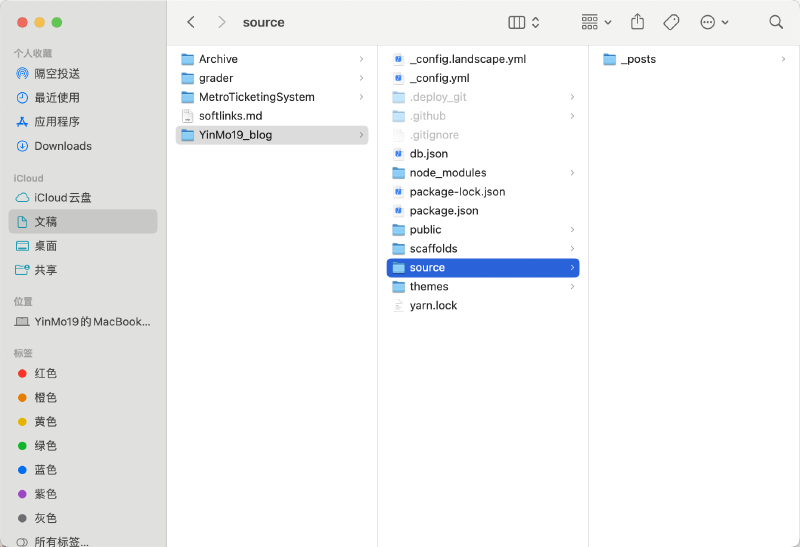Select the red tag (红色)

45,373
